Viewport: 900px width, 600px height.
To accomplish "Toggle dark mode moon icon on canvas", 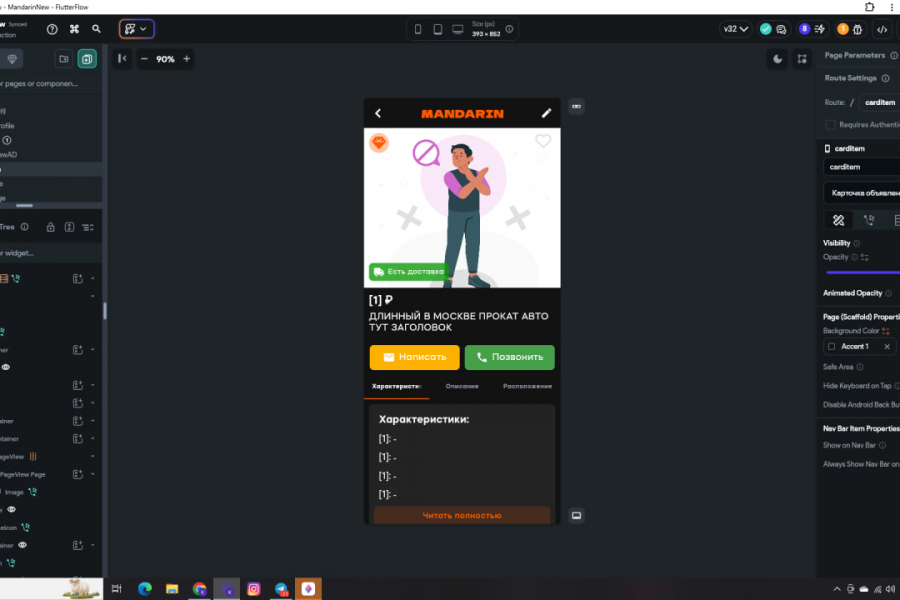I will pos(777,59).
